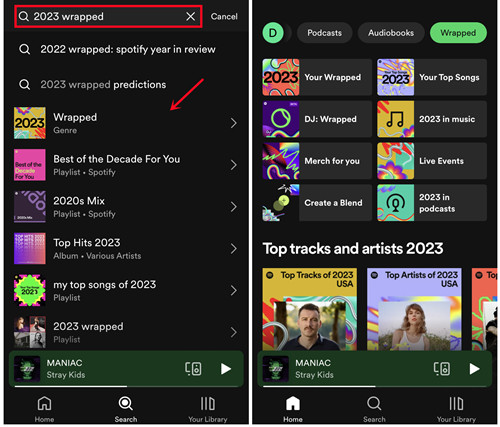Viewport: 500px width, 427px height.
Task: Open Your Library on the search screen
Action: coord(208,409)
